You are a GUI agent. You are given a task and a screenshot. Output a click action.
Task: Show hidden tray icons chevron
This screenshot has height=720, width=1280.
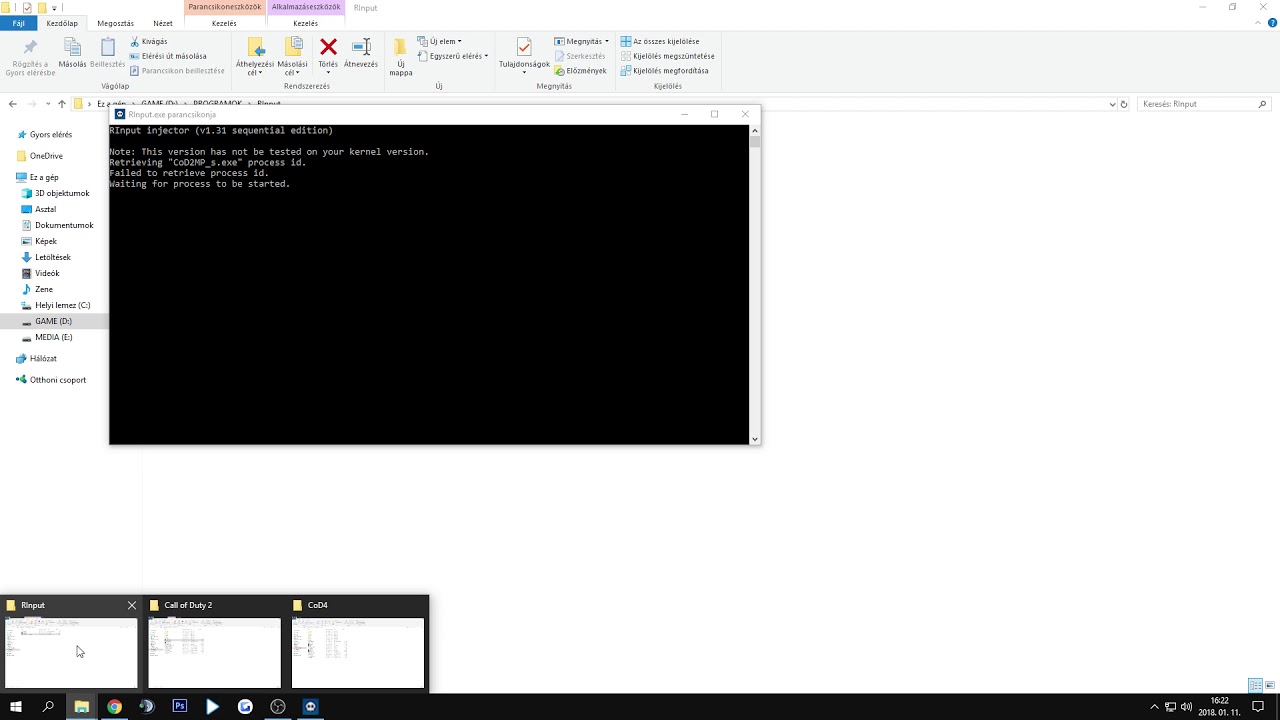(1154, 706)
